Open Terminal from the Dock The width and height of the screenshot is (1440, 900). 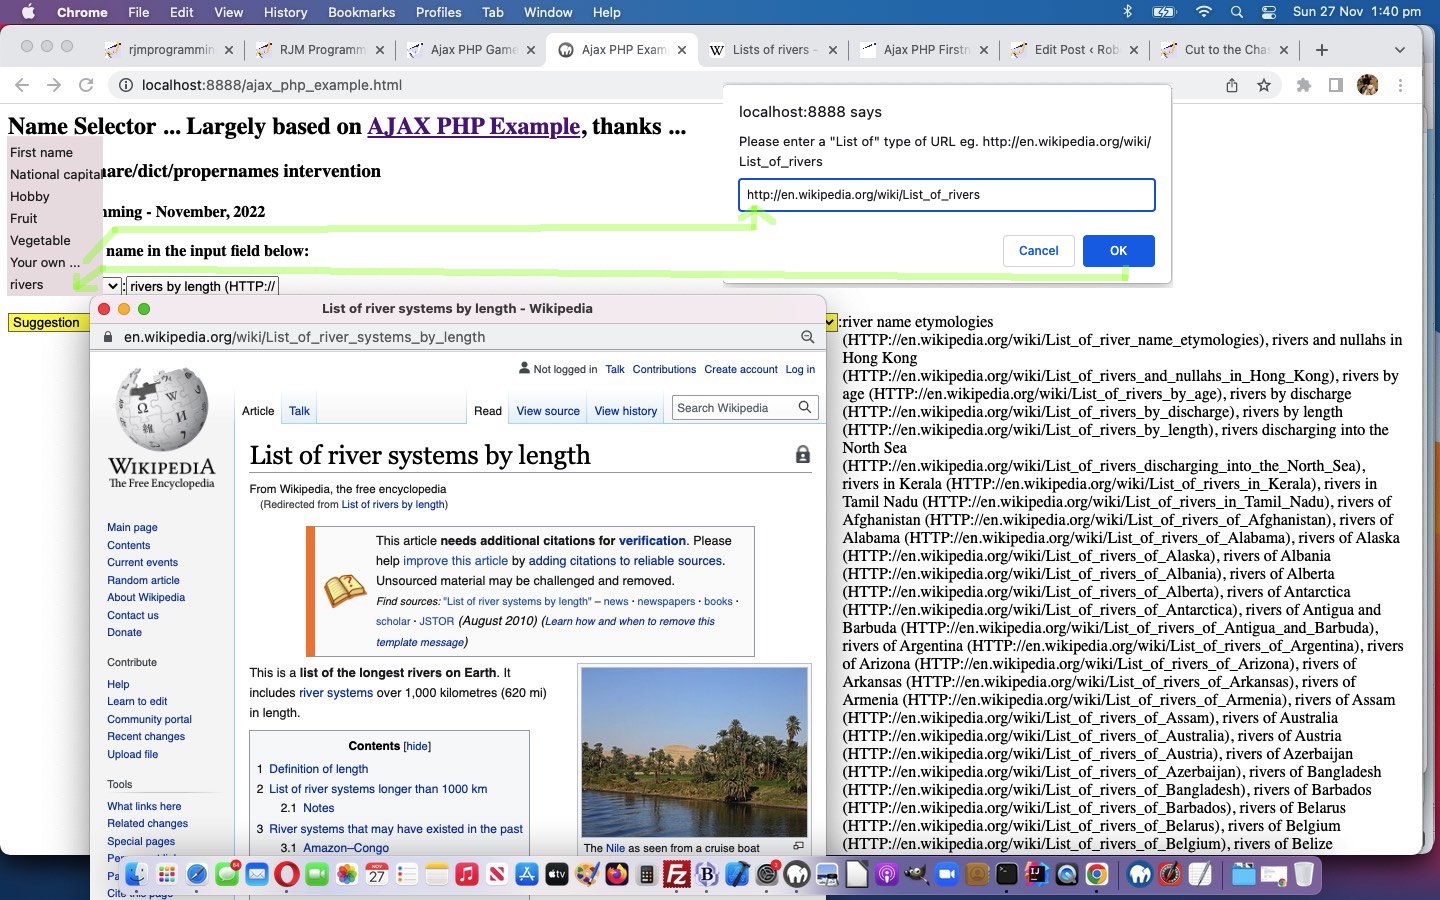click(1007, 875)
